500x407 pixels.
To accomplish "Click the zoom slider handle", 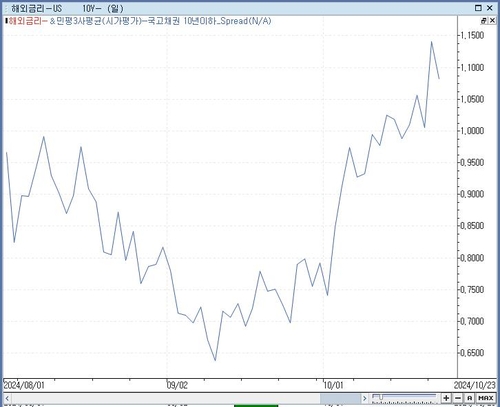I will (x=381, y=397).
